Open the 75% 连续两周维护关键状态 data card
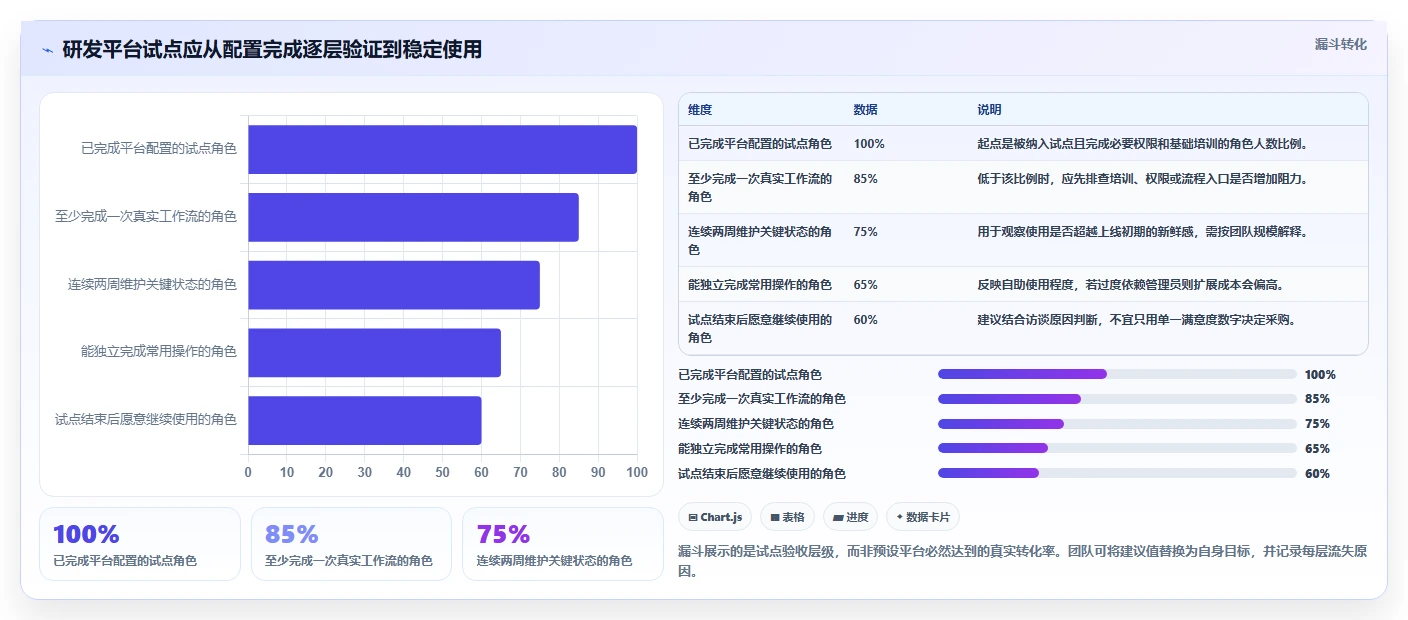1408x620 pixels. [x=563, y=544]
